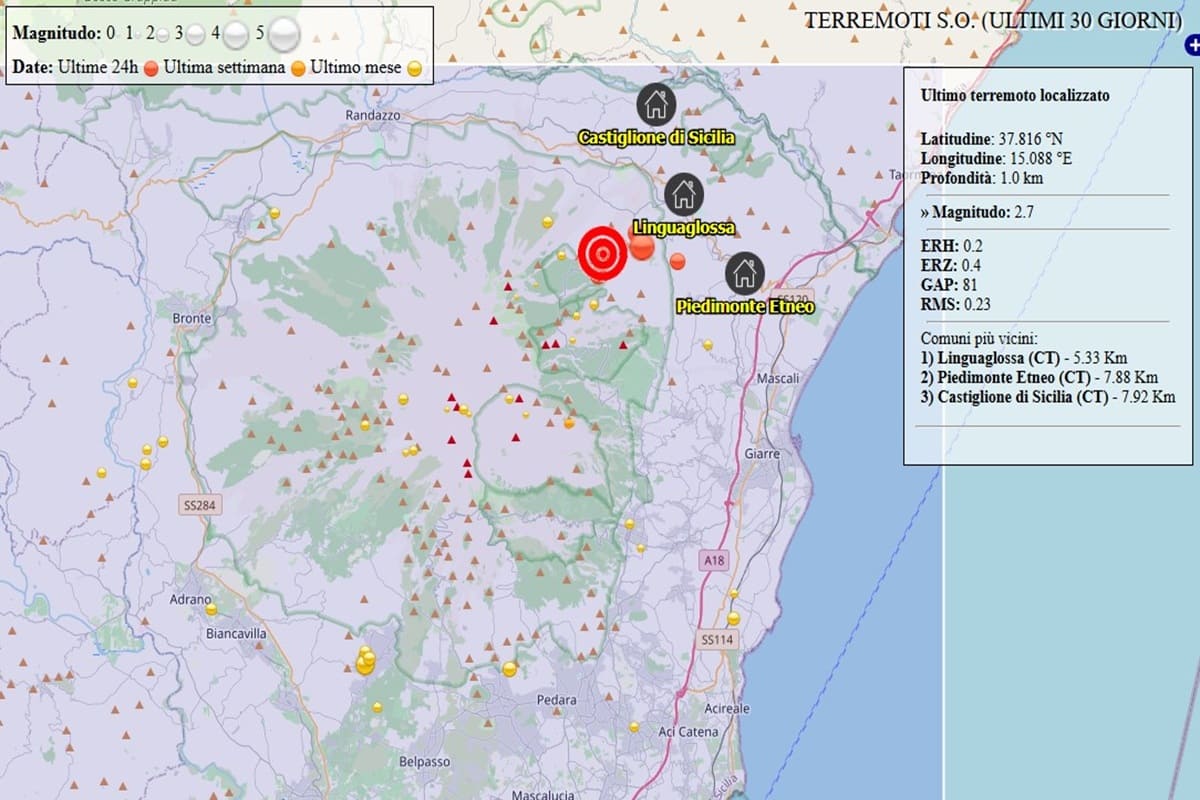
Task: Click the yellow Ultimo mese legend dot
Action: 414,69
